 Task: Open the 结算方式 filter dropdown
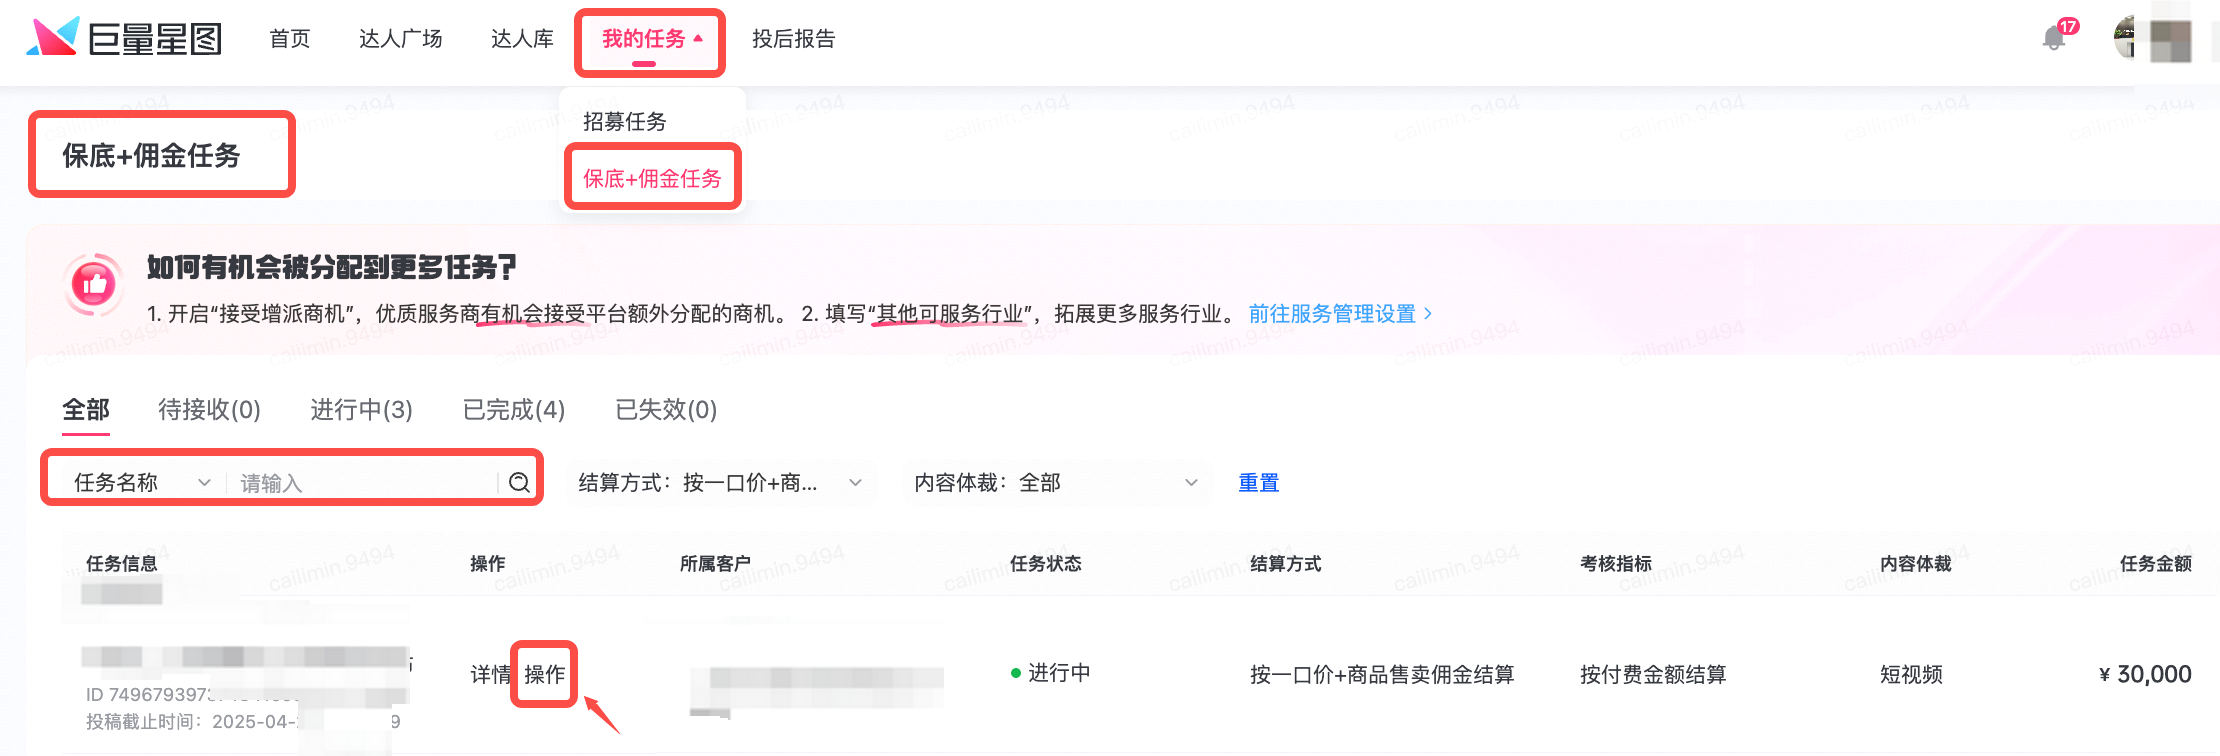[720, 483]
